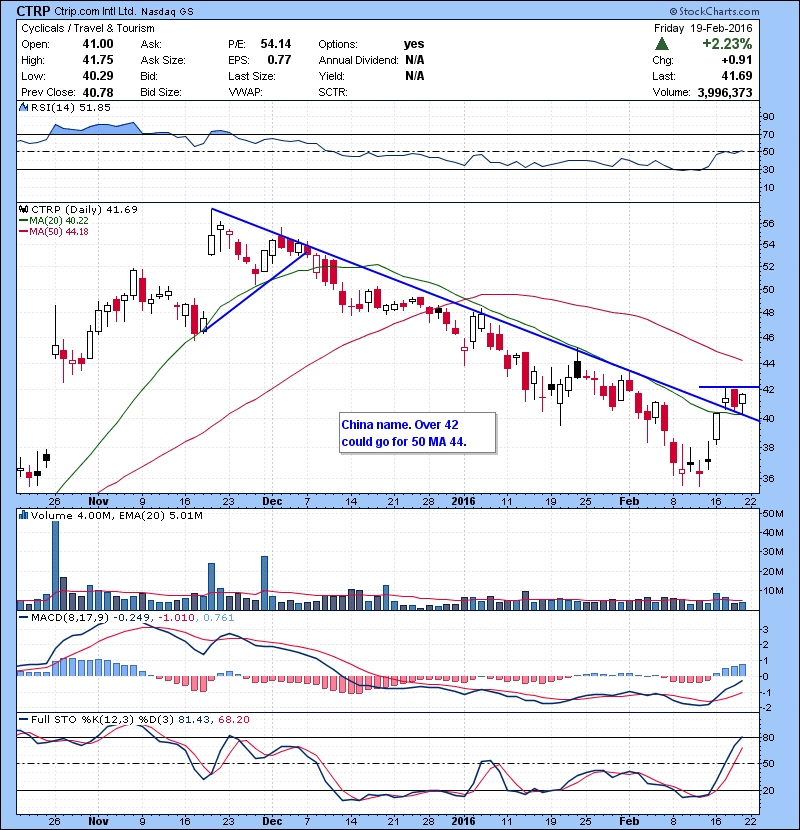Click the 'CTRP (Daily) 41.69' legend label
Image resolution: width=800 pixels, height=830 pixels.
84,209
